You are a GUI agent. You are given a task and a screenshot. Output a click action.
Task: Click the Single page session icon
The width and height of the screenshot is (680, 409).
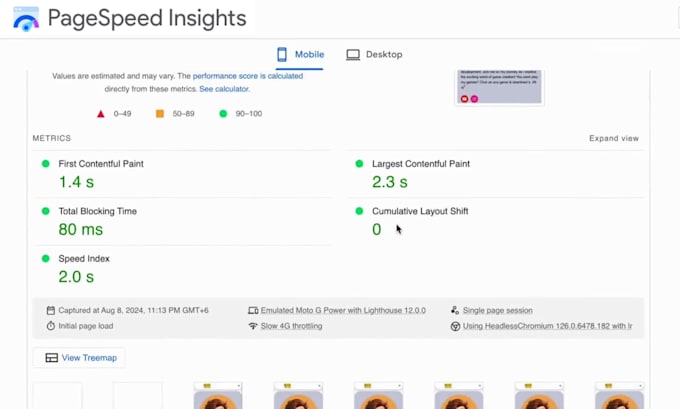(x=455, y=310)
